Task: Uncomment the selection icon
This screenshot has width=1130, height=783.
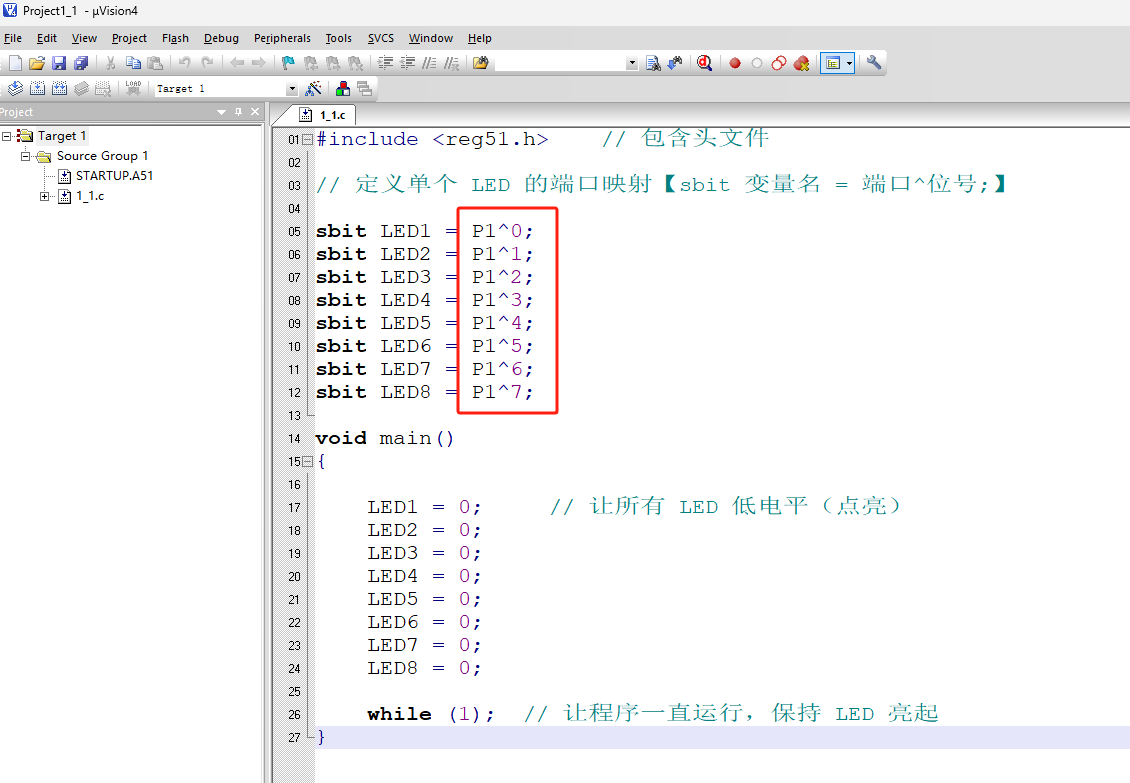Action: (451, 63)
